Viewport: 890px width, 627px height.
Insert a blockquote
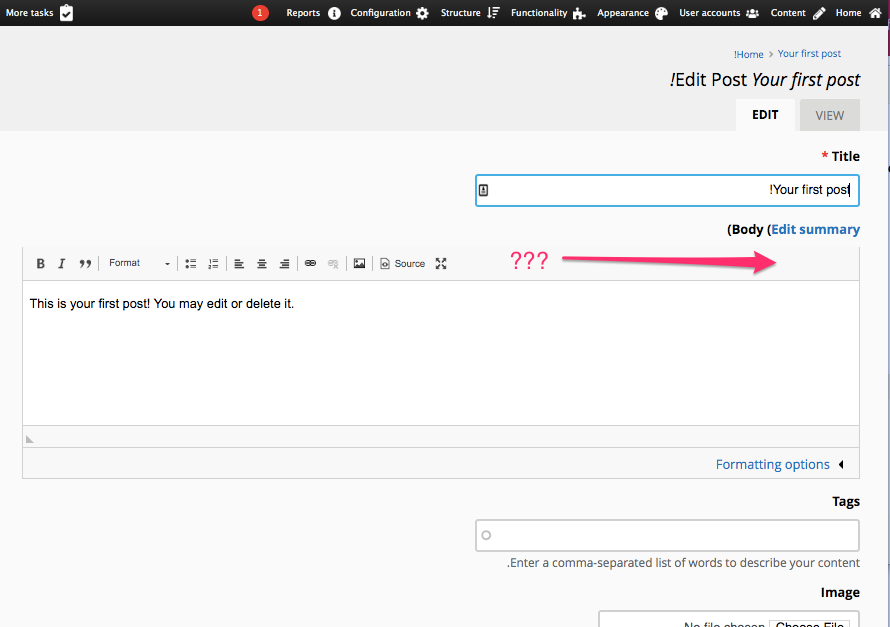click(x=85, y=263)
